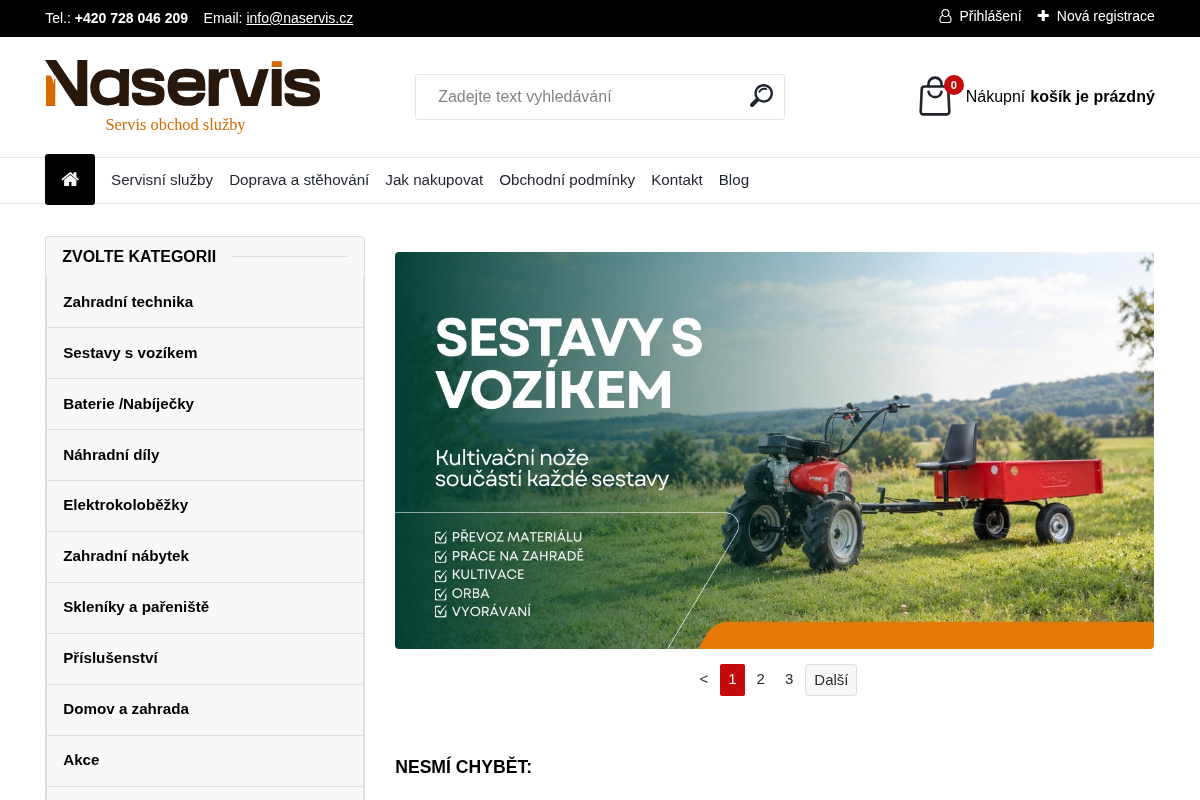Select Elektrokoloběžky category

(x=205, y=506)
